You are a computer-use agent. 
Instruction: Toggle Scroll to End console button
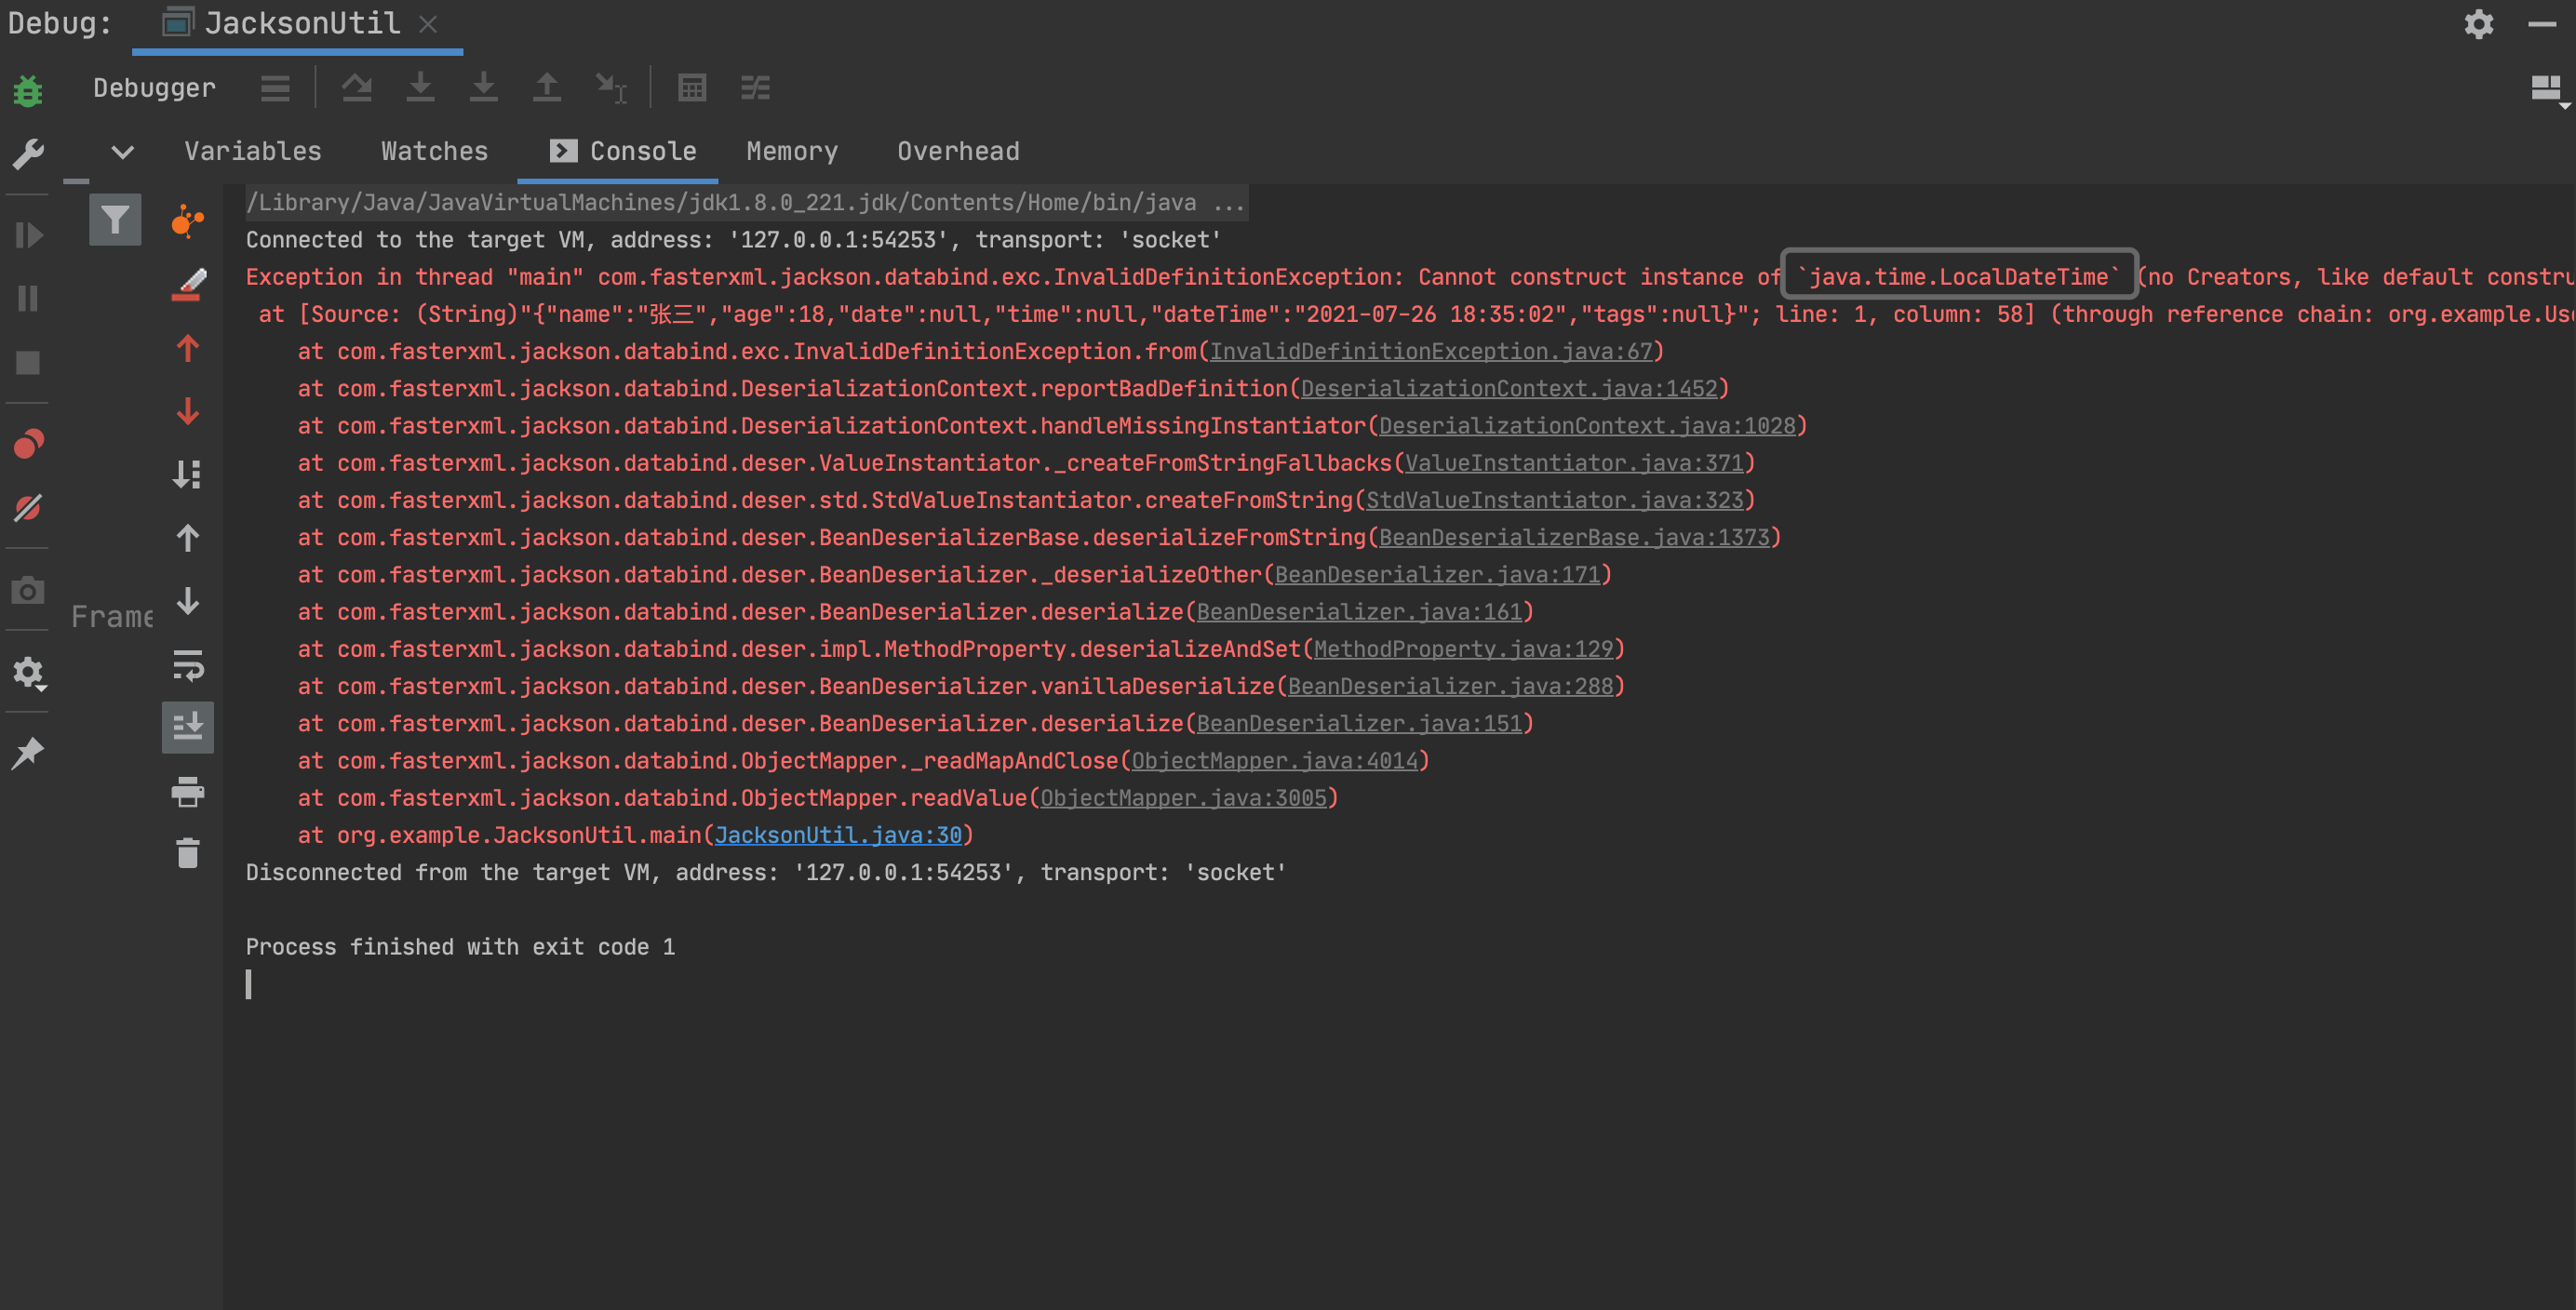[x=187, y=727]
